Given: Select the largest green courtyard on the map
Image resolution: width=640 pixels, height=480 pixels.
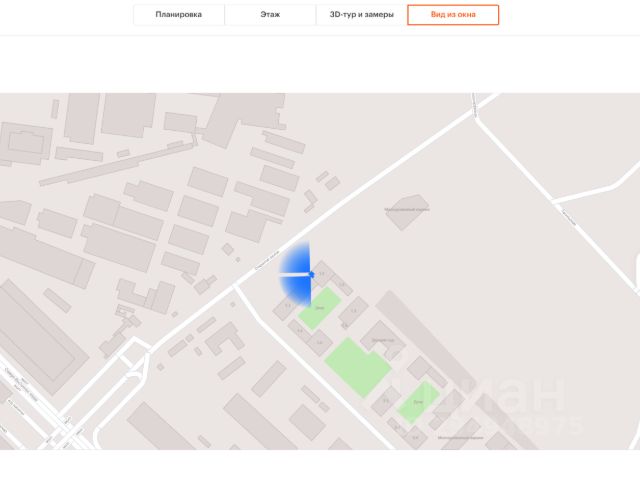Looking at the screenshot, I should click(x=357, y=366).
